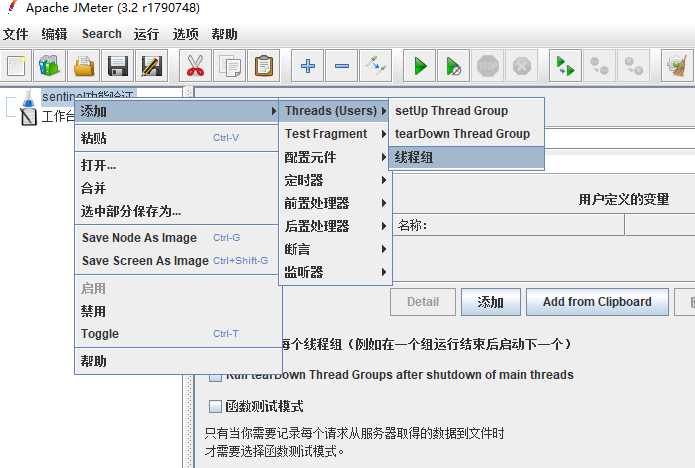Click the green Start run icon
The height and width of the screenshot is (468, 695).
[x=419, y=66]
